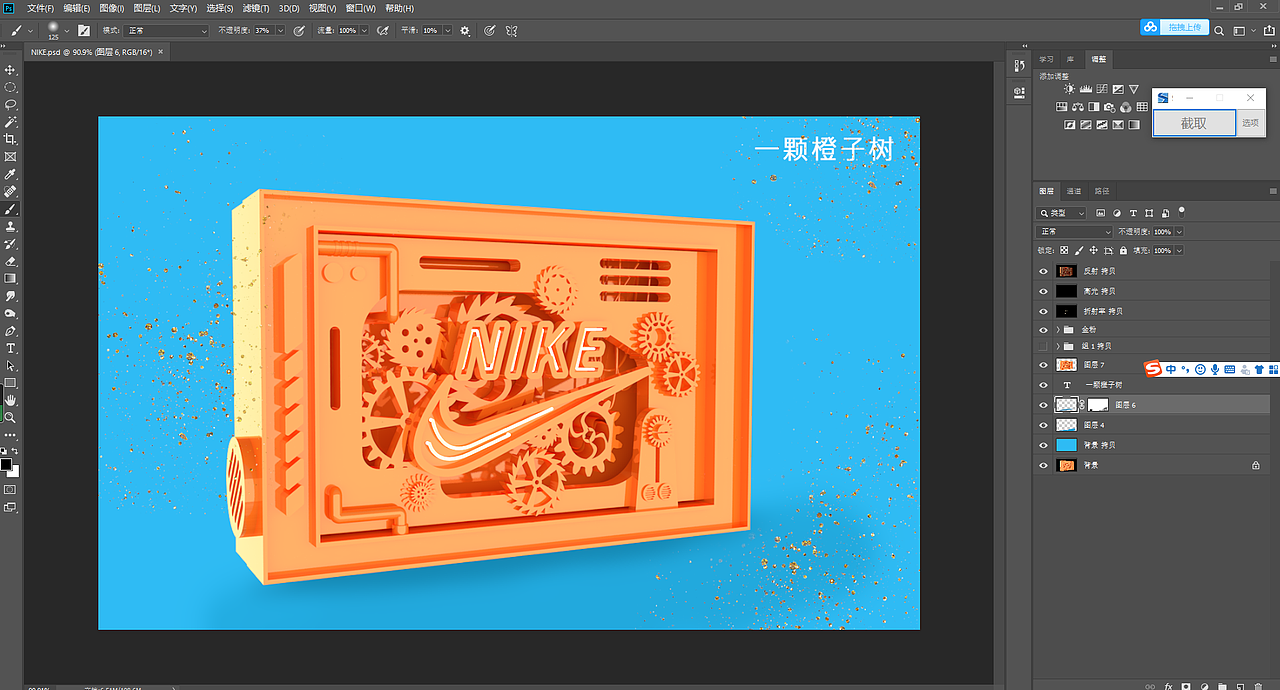Select the Lasso tool
The width and height of the screenshot is (1280, 690).
pos(11,104)
